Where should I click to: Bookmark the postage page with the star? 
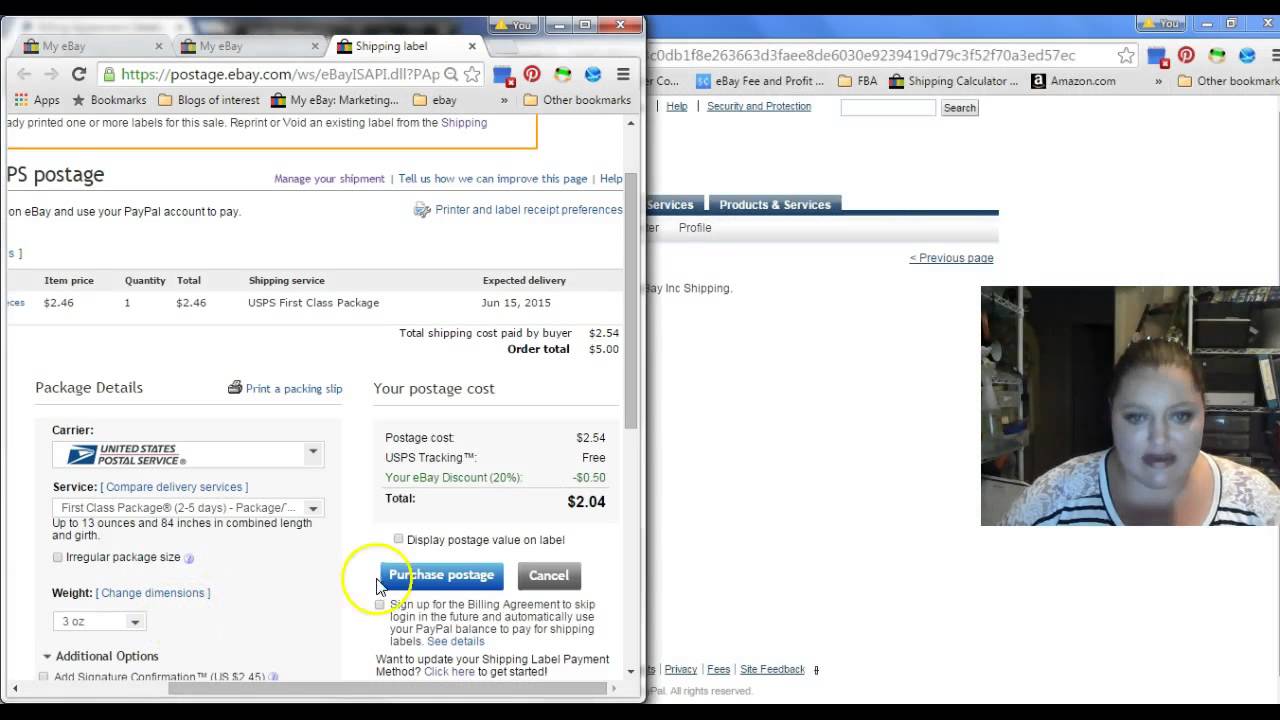pos(472,74)
